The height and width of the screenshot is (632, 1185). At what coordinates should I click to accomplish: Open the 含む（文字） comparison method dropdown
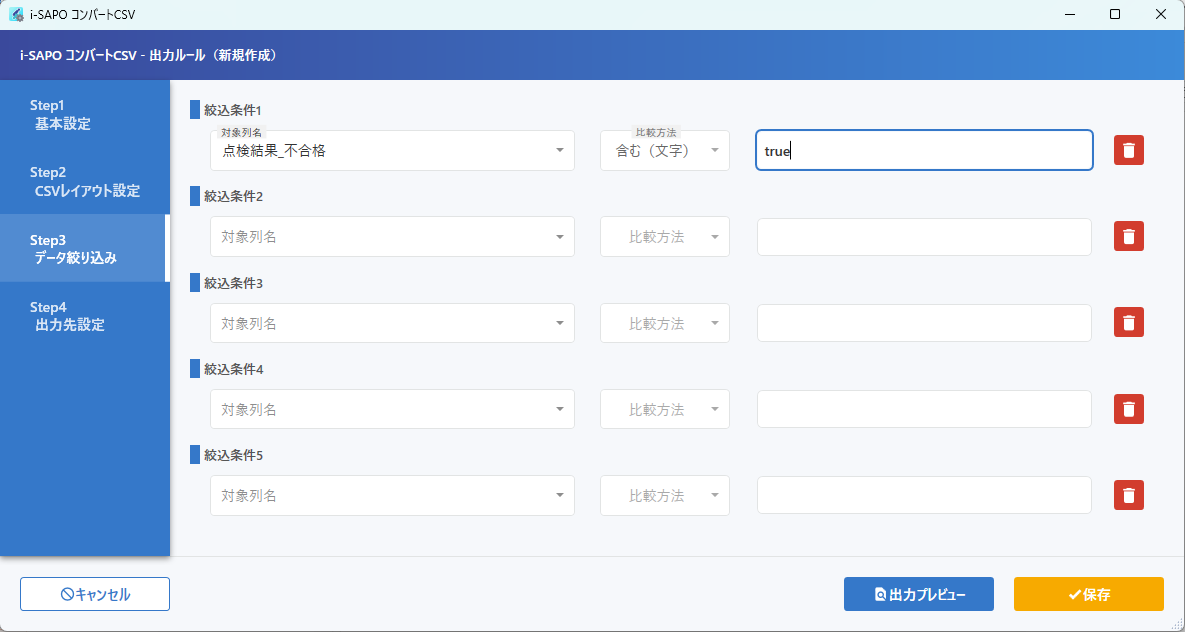(x=664, y=150)
